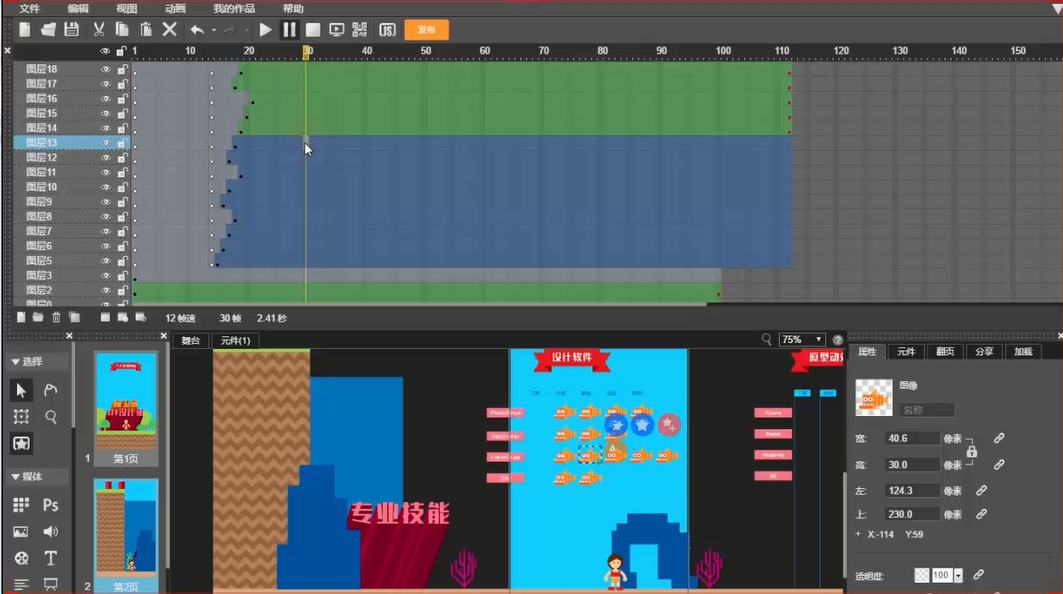Toggle visibility of 图层7
This screenshot has width=1063, height=594.
(105, 231)
